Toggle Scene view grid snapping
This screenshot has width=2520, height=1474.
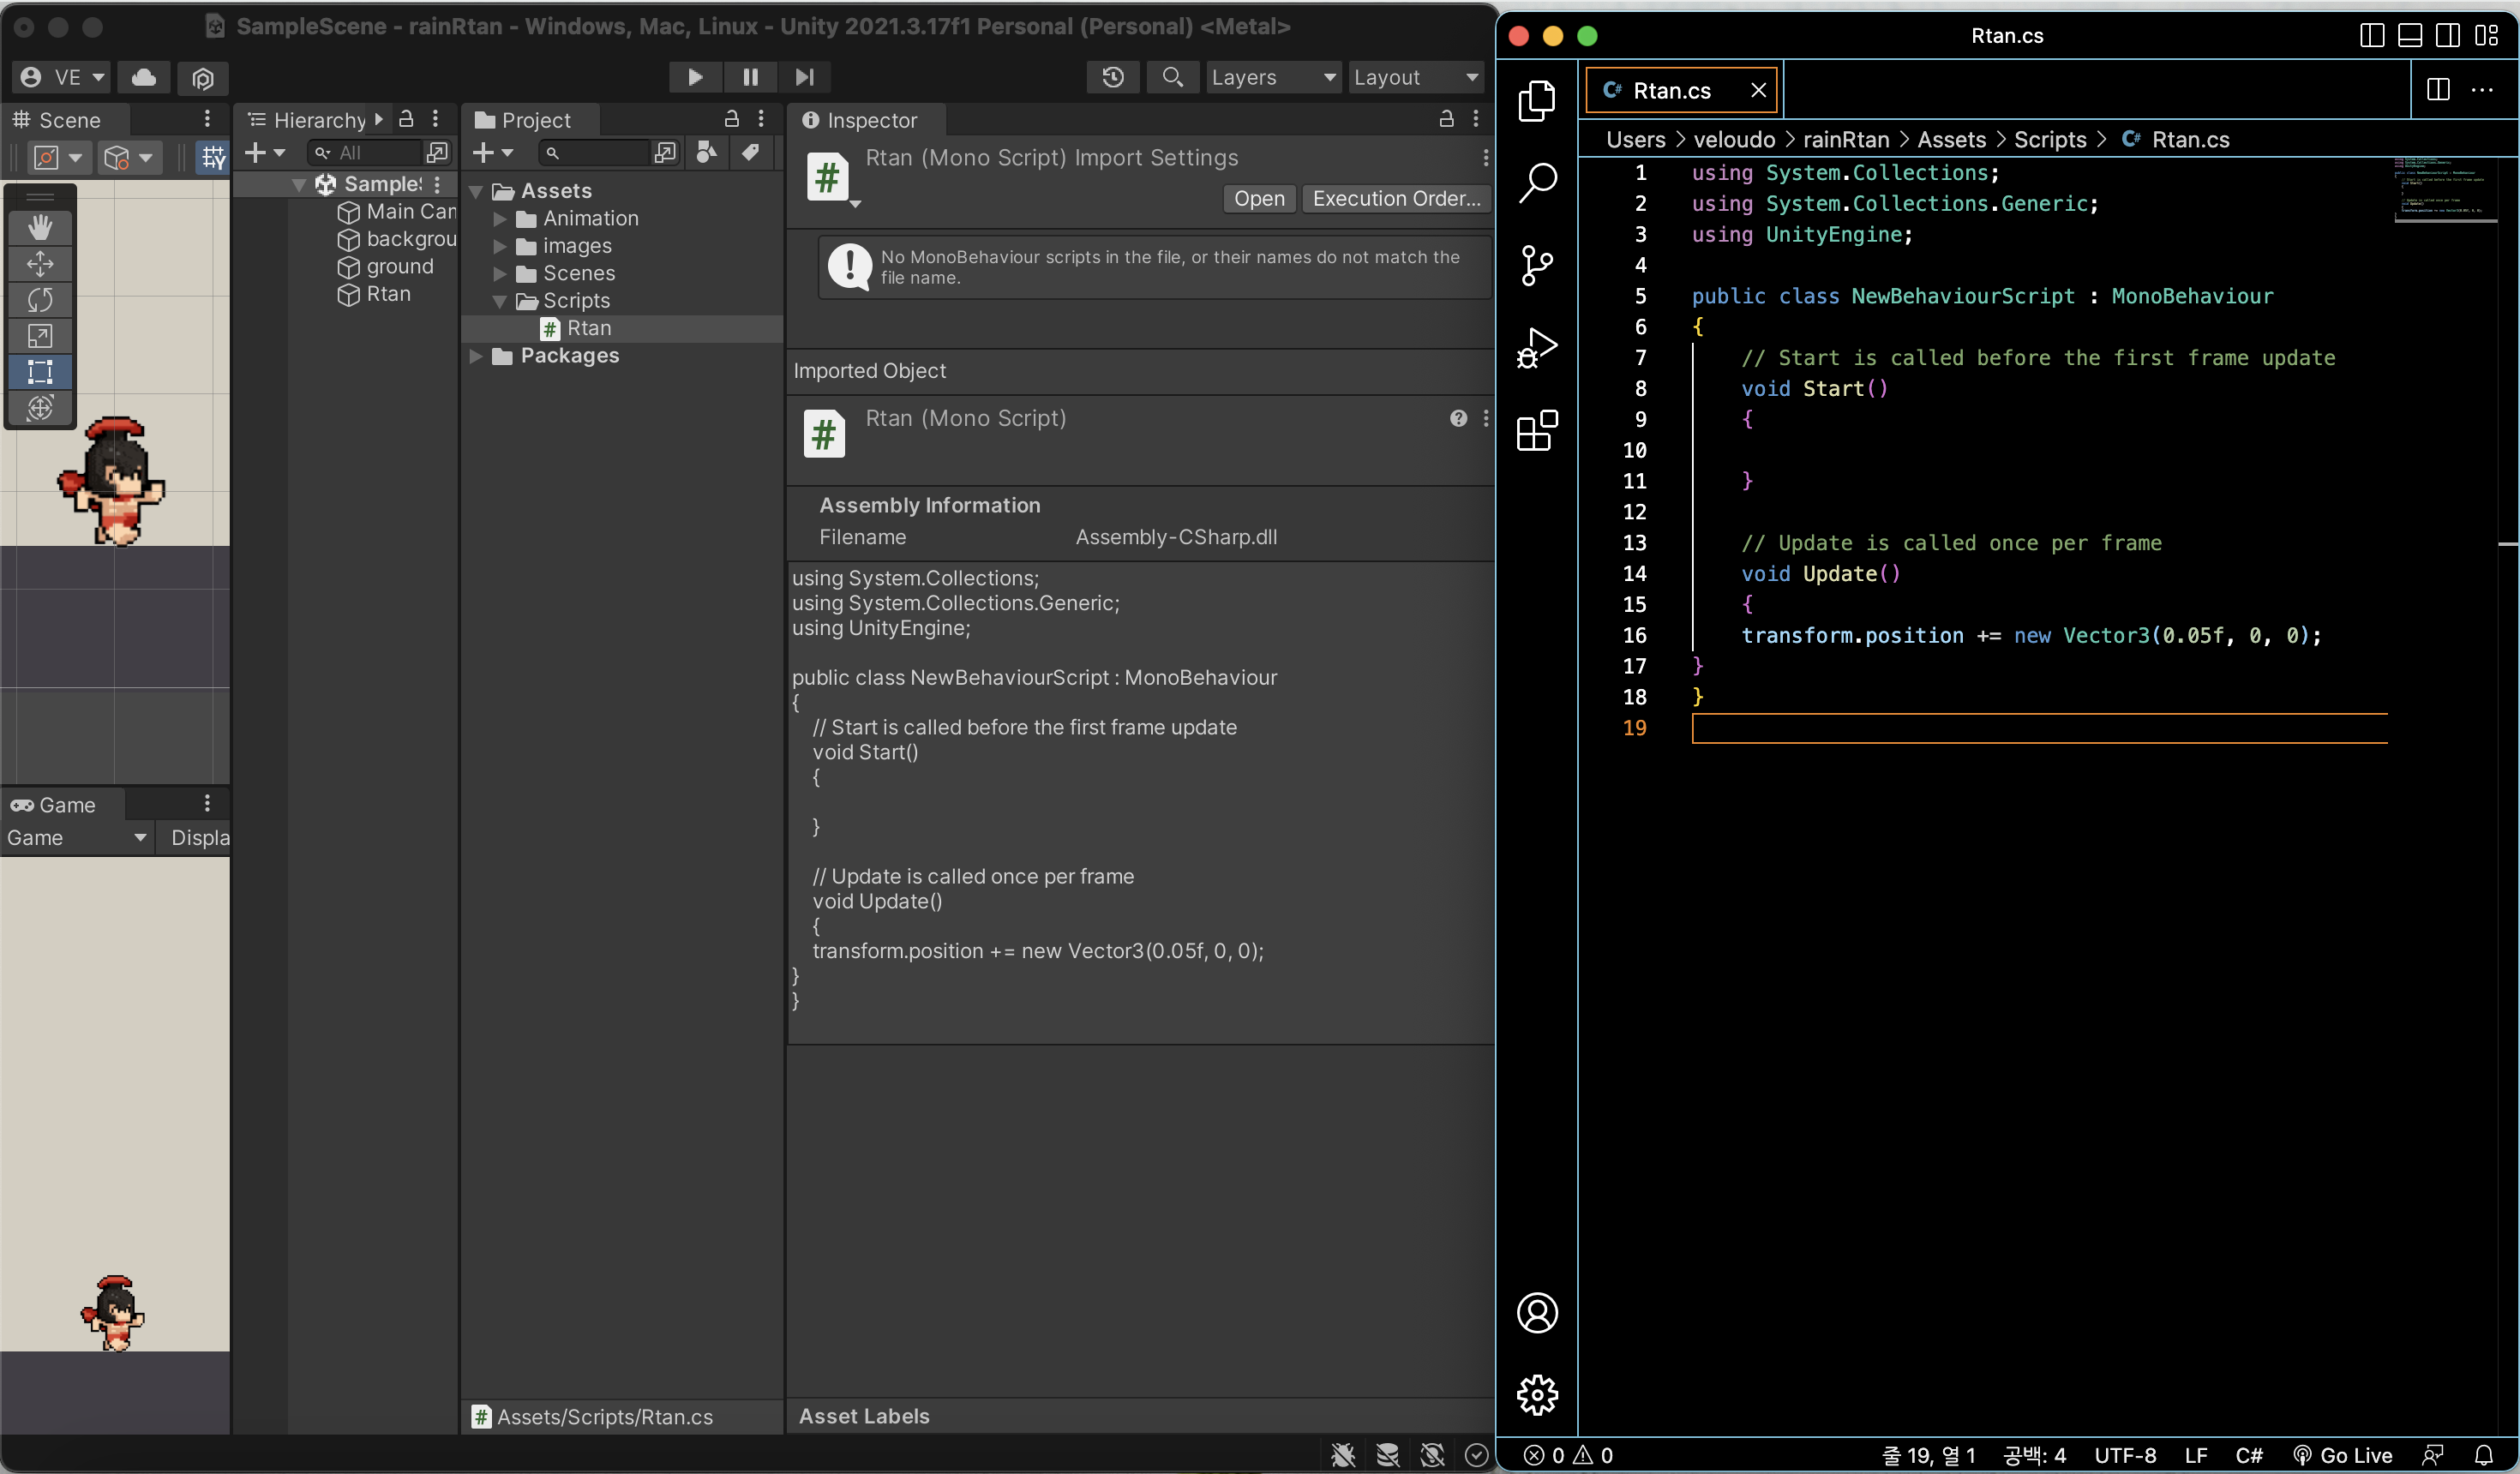tap(213, 157)
